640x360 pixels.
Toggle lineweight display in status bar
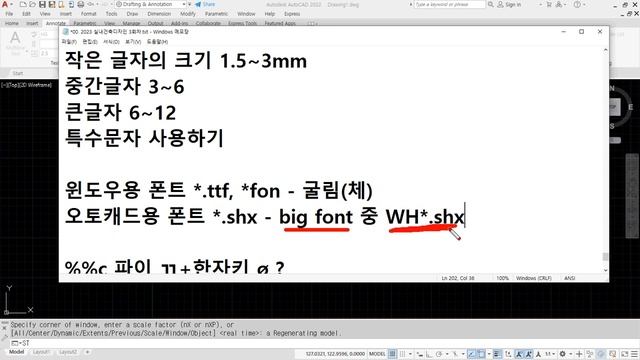point(497,354)
